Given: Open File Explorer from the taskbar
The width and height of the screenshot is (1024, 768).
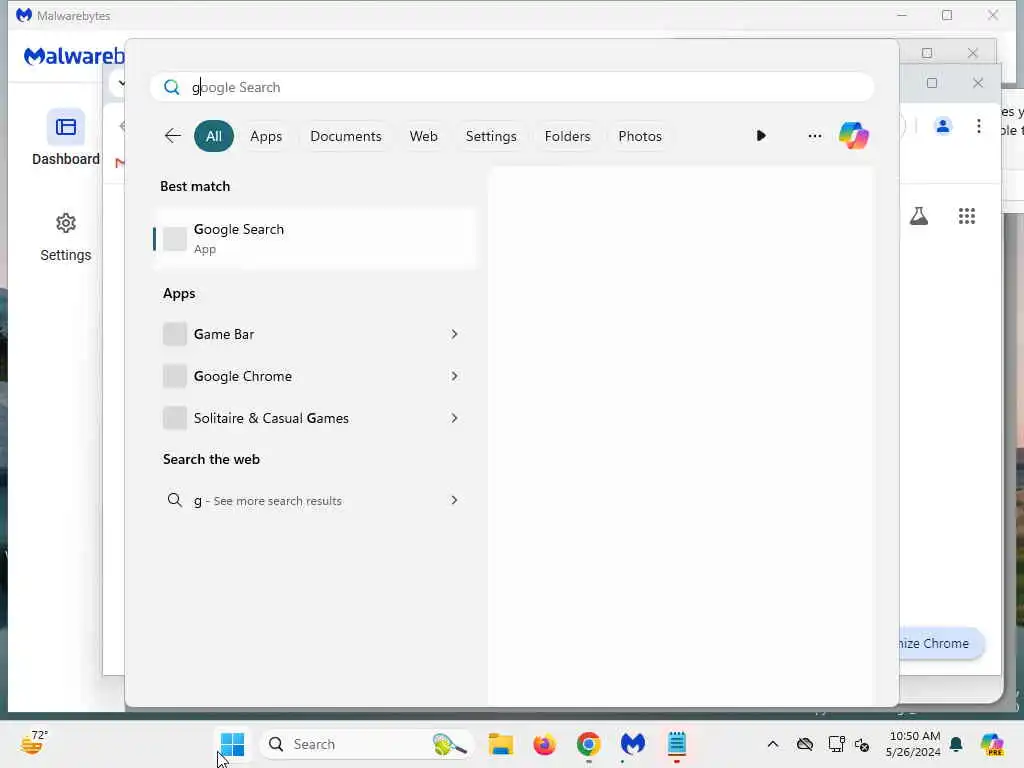Looking at the screenshot, I should [x=500, y=744].
